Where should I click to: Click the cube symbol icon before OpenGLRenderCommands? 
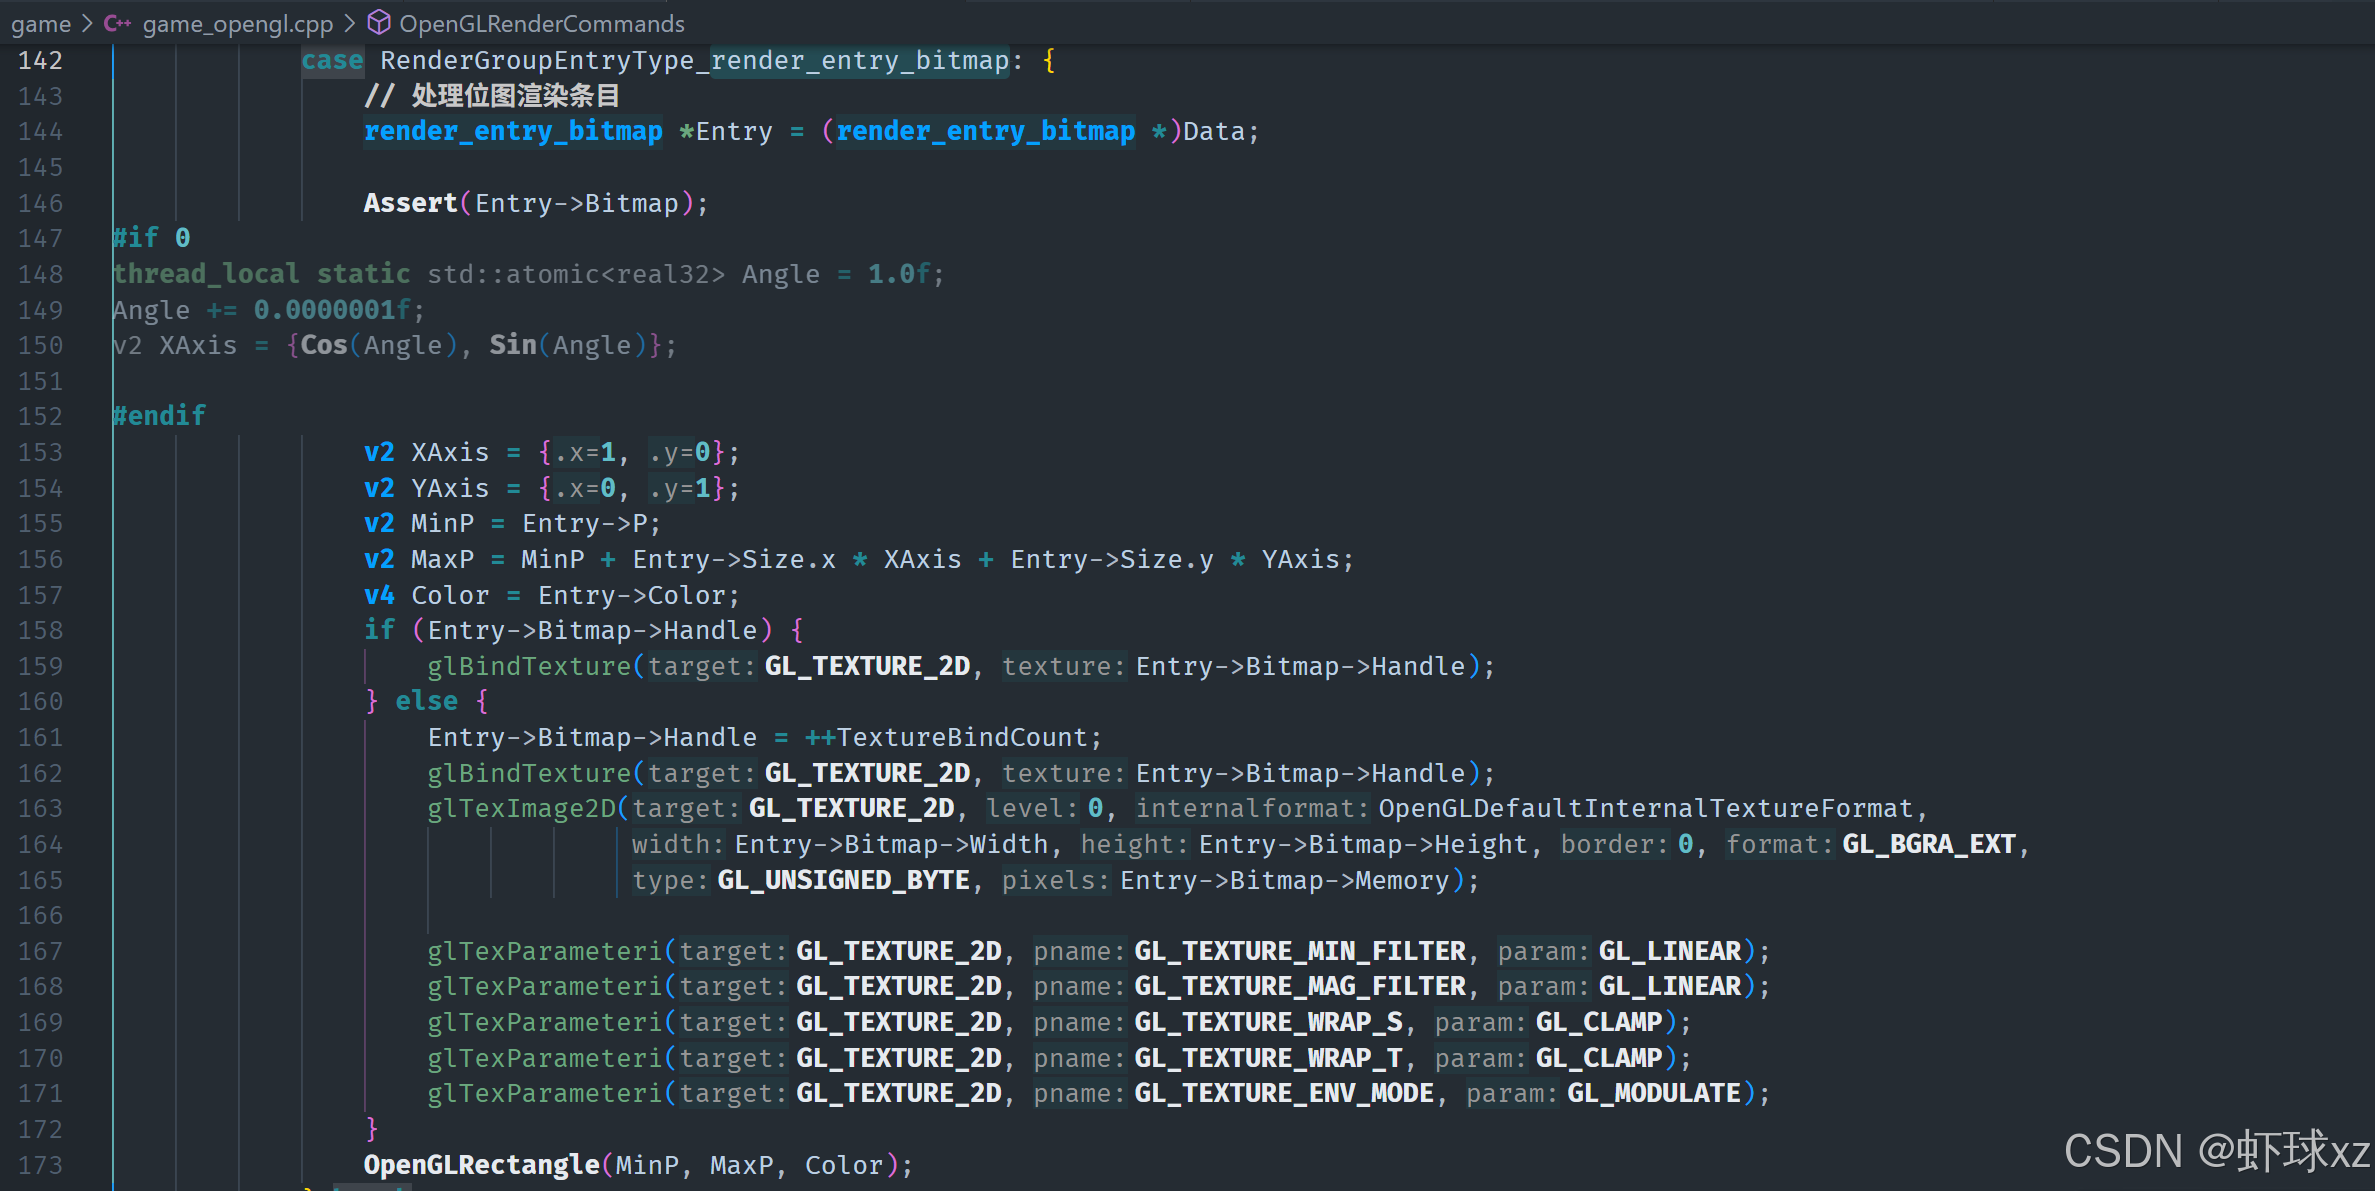[379, 22]
